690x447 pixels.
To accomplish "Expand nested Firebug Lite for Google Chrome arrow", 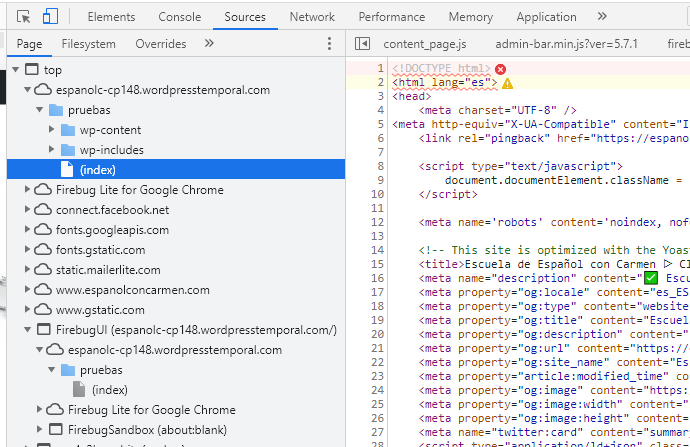I will [x=39, y=410].
